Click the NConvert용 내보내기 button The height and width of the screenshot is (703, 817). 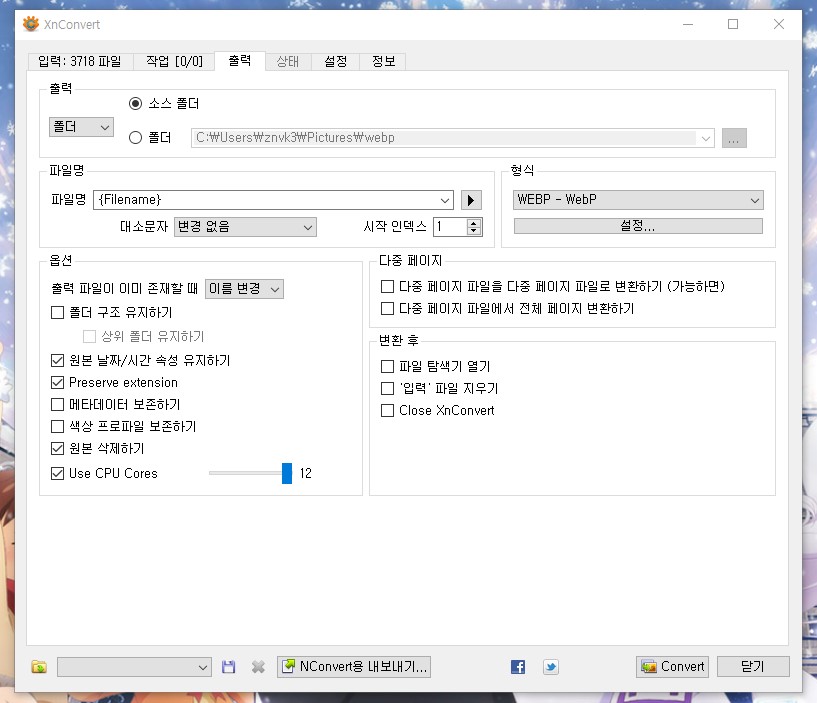click(354, 667)
